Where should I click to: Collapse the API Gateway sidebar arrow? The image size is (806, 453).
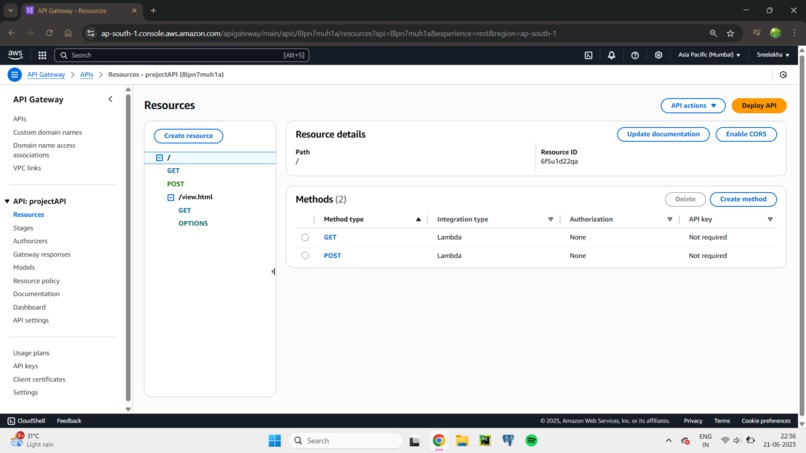(110, 99)
